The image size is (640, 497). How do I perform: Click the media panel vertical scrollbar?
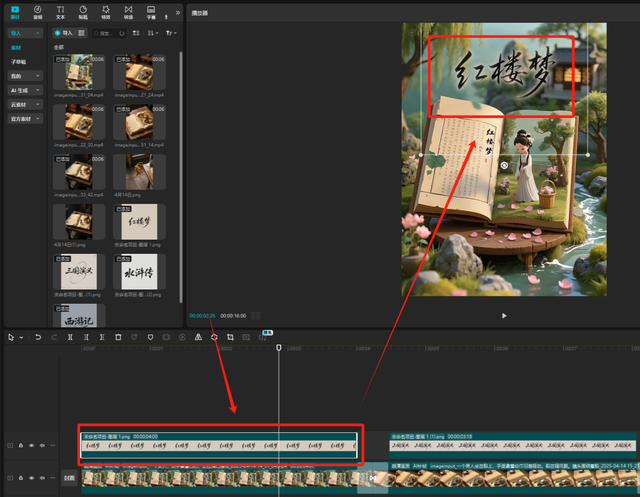[x=180, y=176]
